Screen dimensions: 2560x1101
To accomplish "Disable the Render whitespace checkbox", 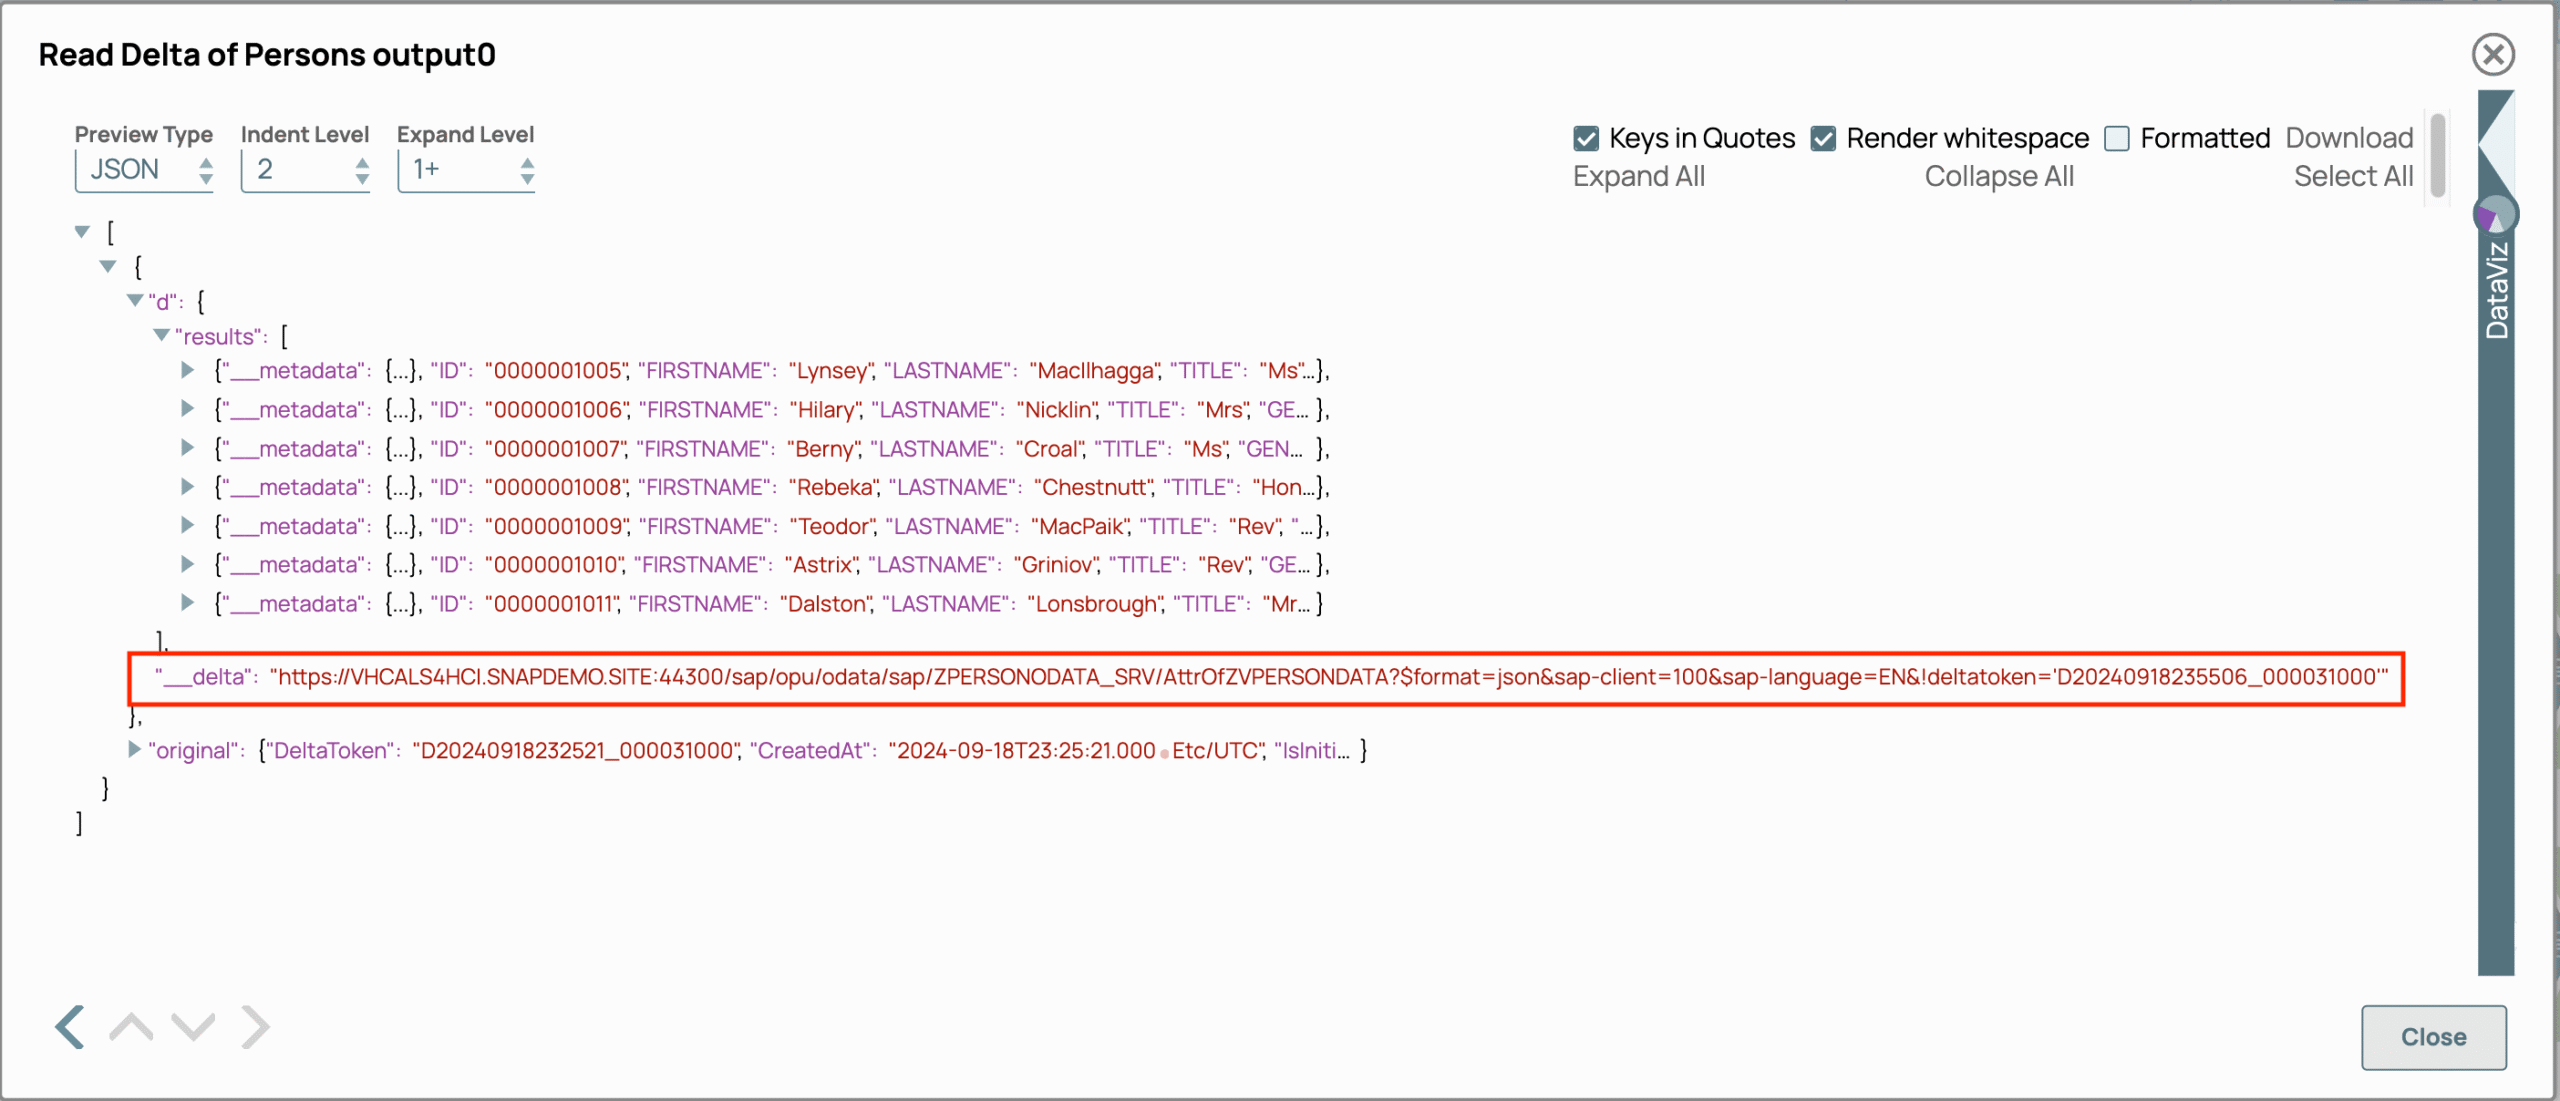I will pos(1823,138).
